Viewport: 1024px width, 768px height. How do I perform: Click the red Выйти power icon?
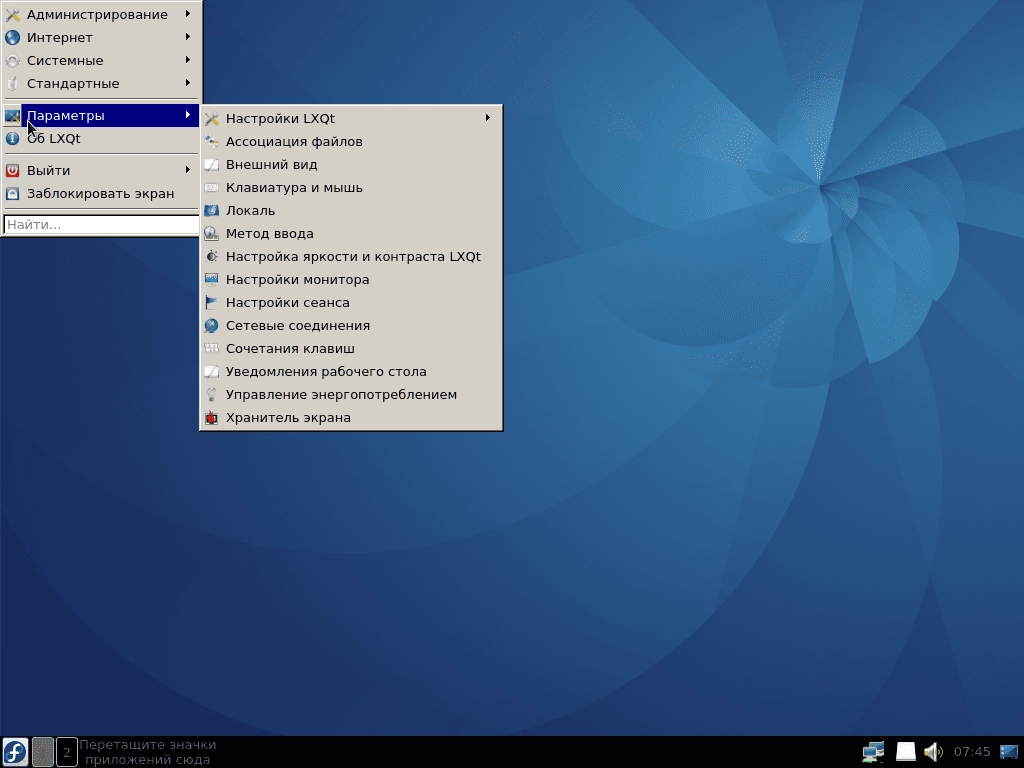[12, 170]
